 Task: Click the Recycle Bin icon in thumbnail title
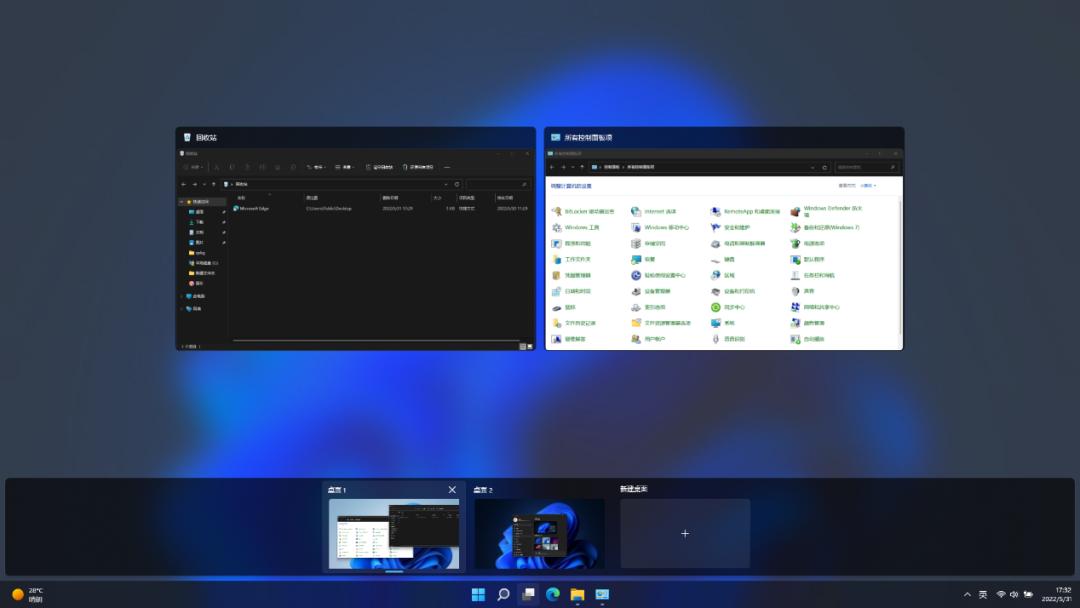tap(186, 138)
